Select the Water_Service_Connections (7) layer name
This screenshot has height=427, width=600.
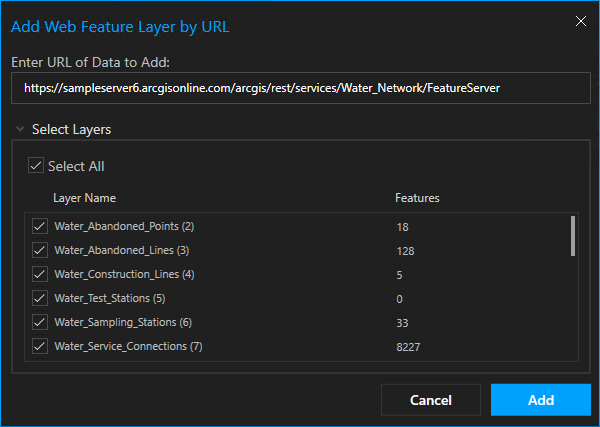(128, 346)
